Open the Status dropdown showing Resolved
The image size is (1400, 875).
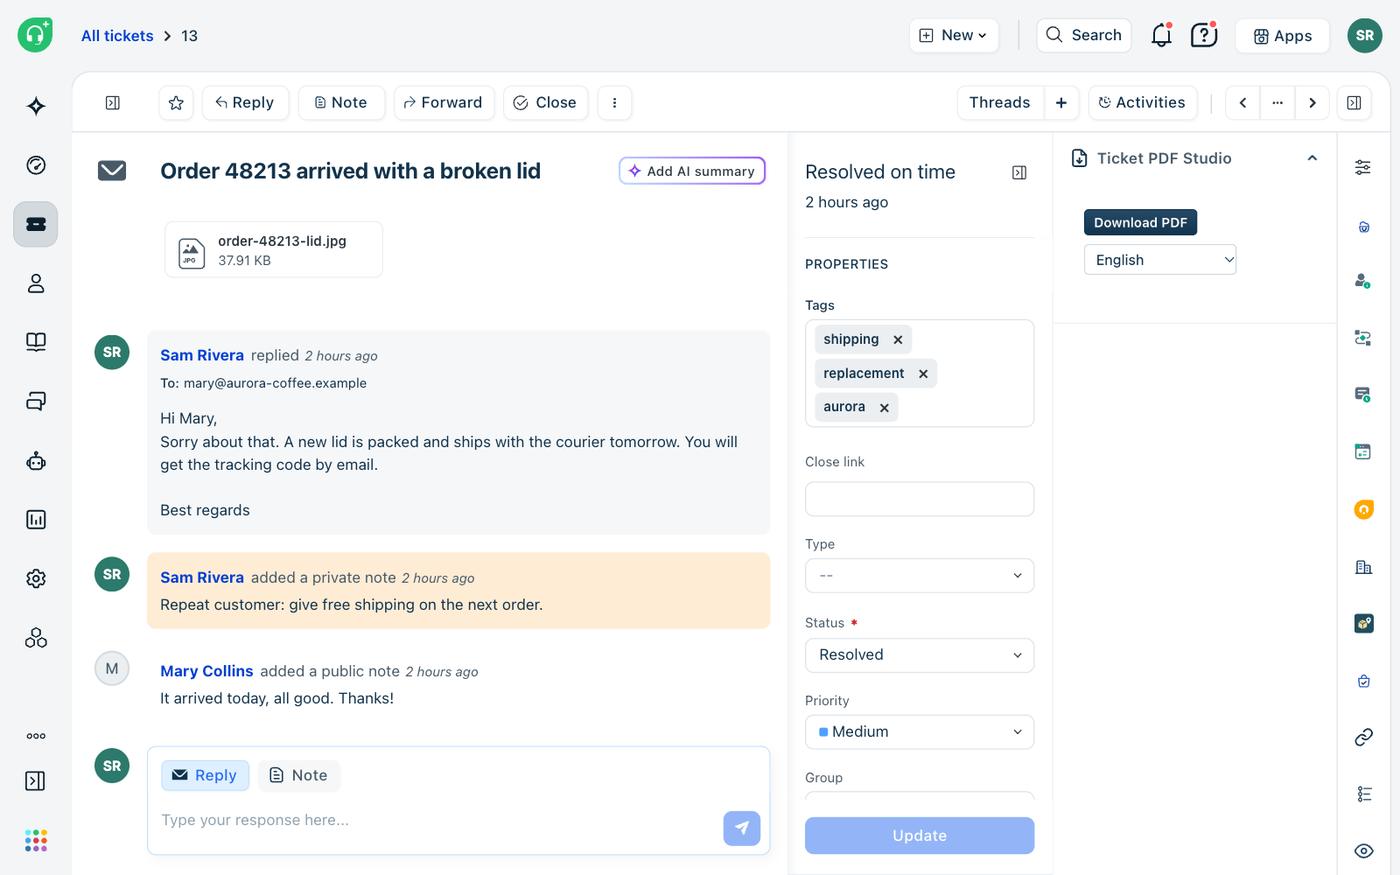(x=920, y=655)
